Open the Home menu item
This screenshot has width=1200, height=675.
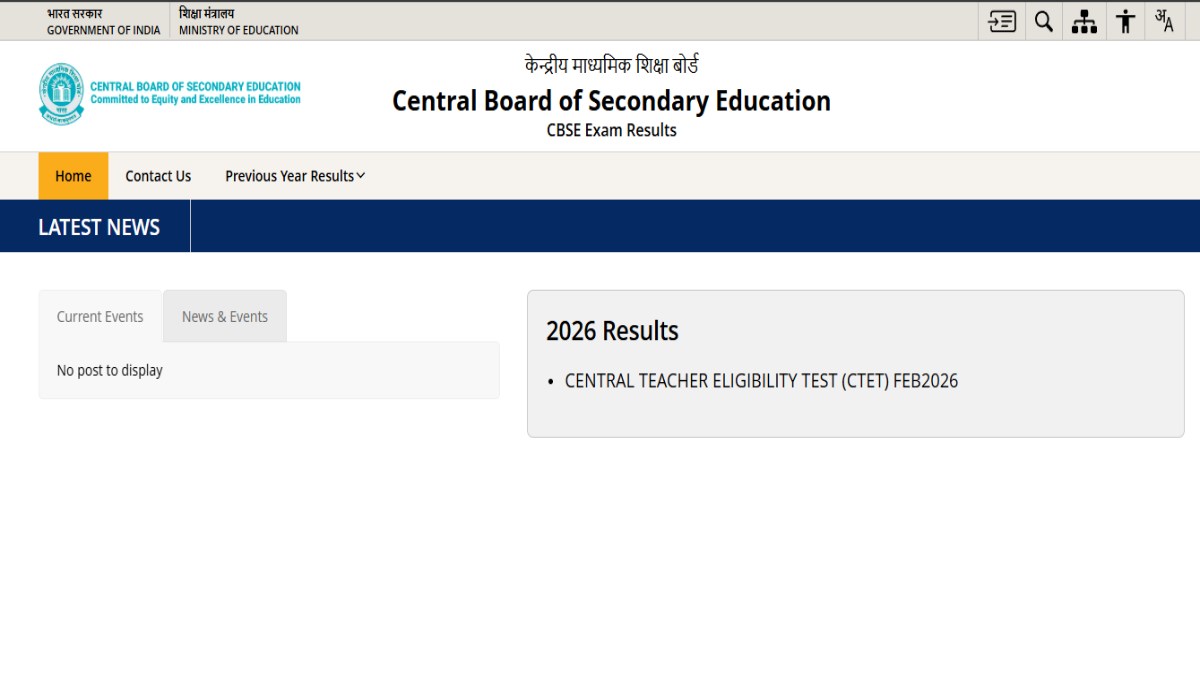tap(73, 176)
